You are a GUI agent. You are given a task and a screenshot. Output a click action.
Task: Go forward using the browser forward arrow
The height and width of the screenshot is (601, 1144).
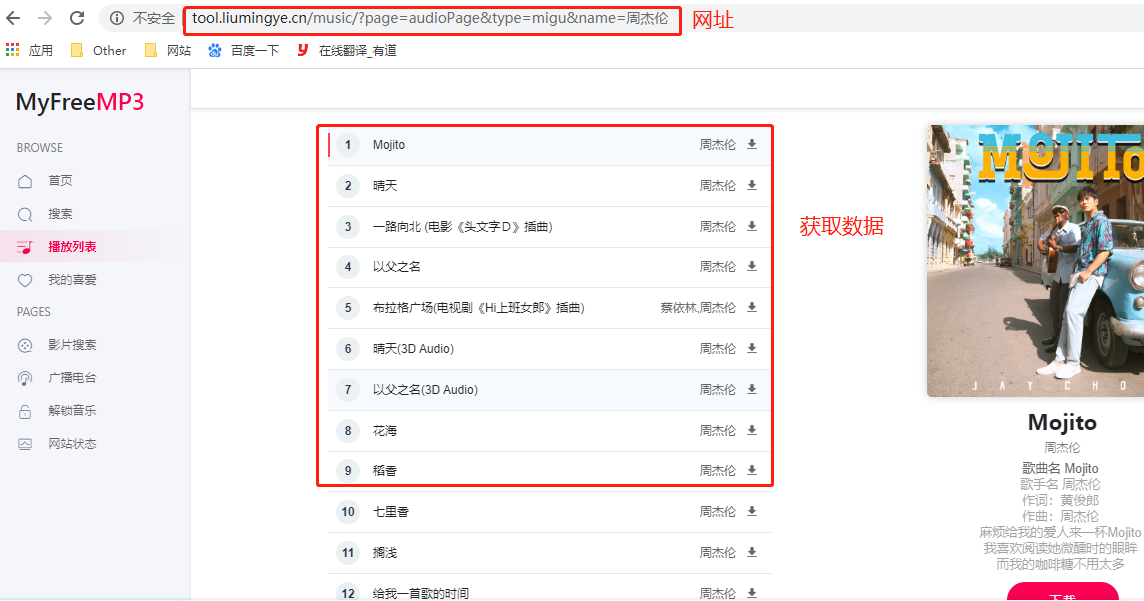click(45, 18)
